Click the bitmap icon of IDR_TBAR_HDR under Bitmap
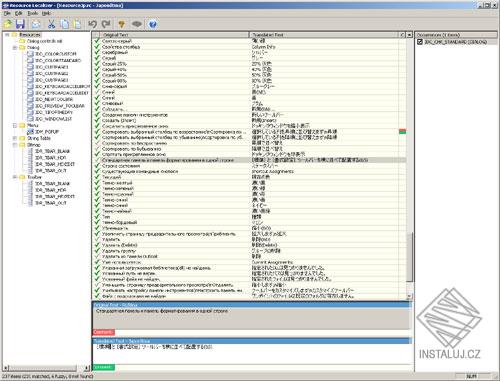The height and width of the screenshot is (381, 500). pos(30,158)
